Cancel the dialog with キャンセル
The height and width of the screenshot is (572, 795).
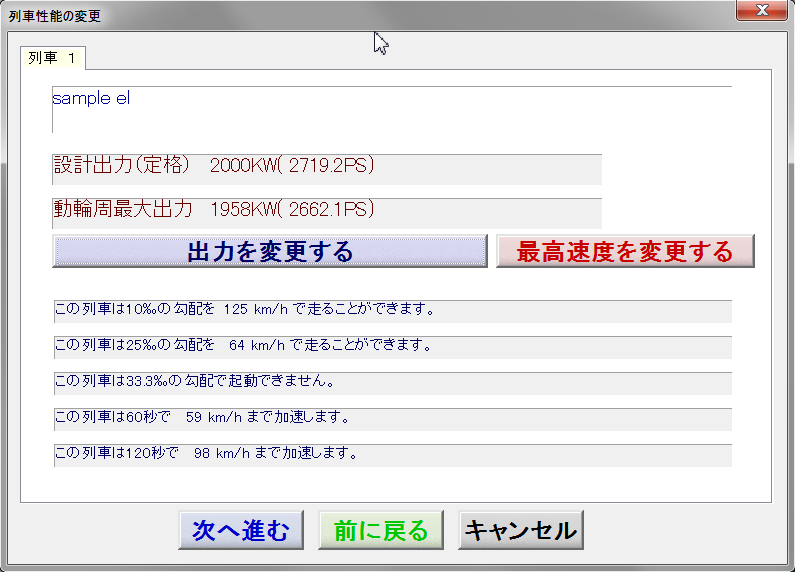point(521,531)
